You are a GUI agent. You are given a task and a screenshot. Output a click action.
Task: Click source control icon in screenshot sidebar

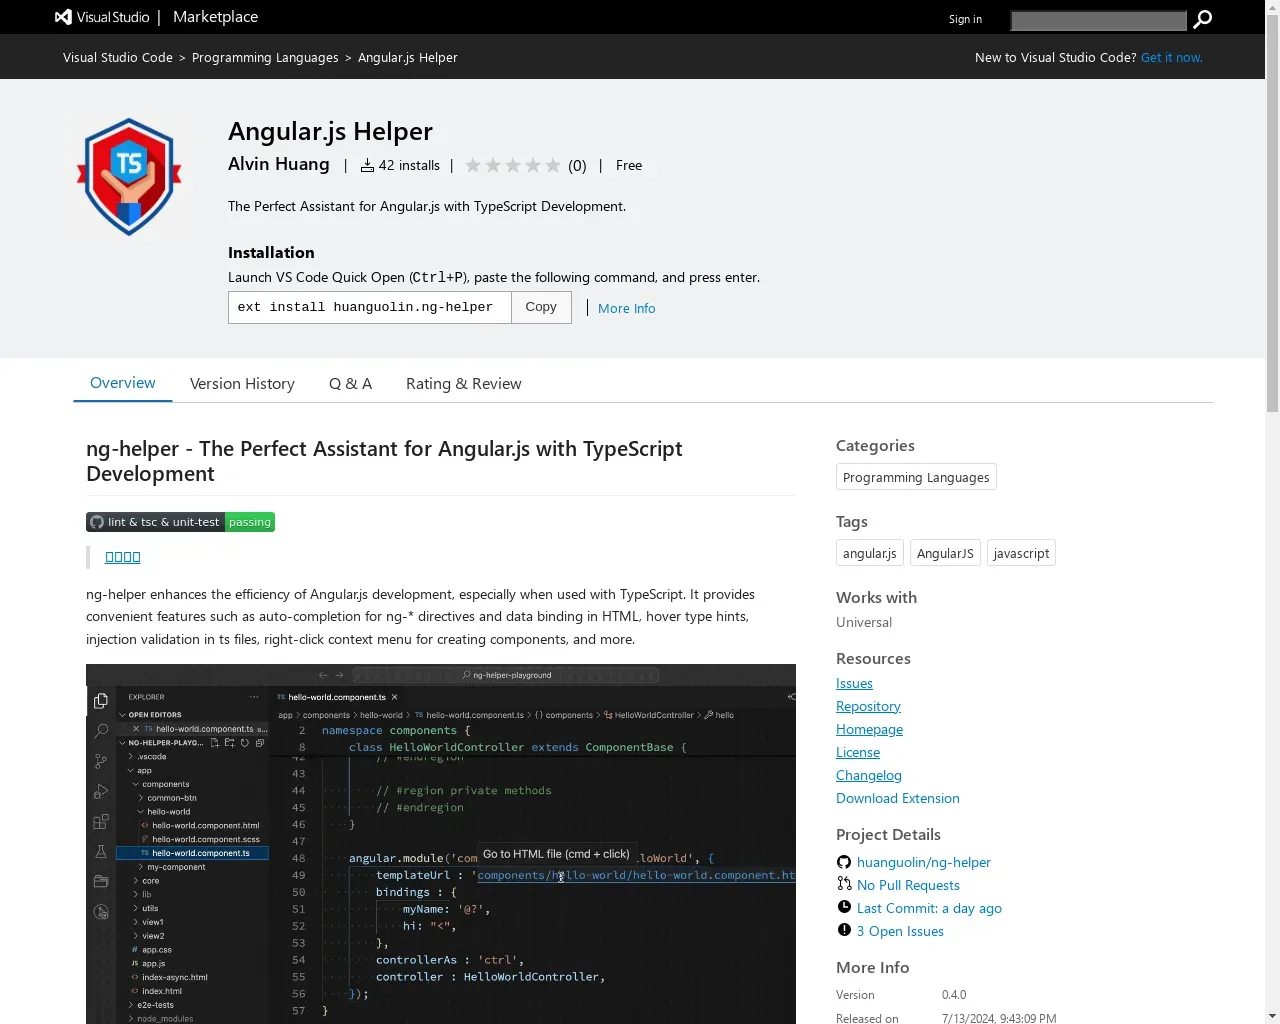(x=101, y=761)
